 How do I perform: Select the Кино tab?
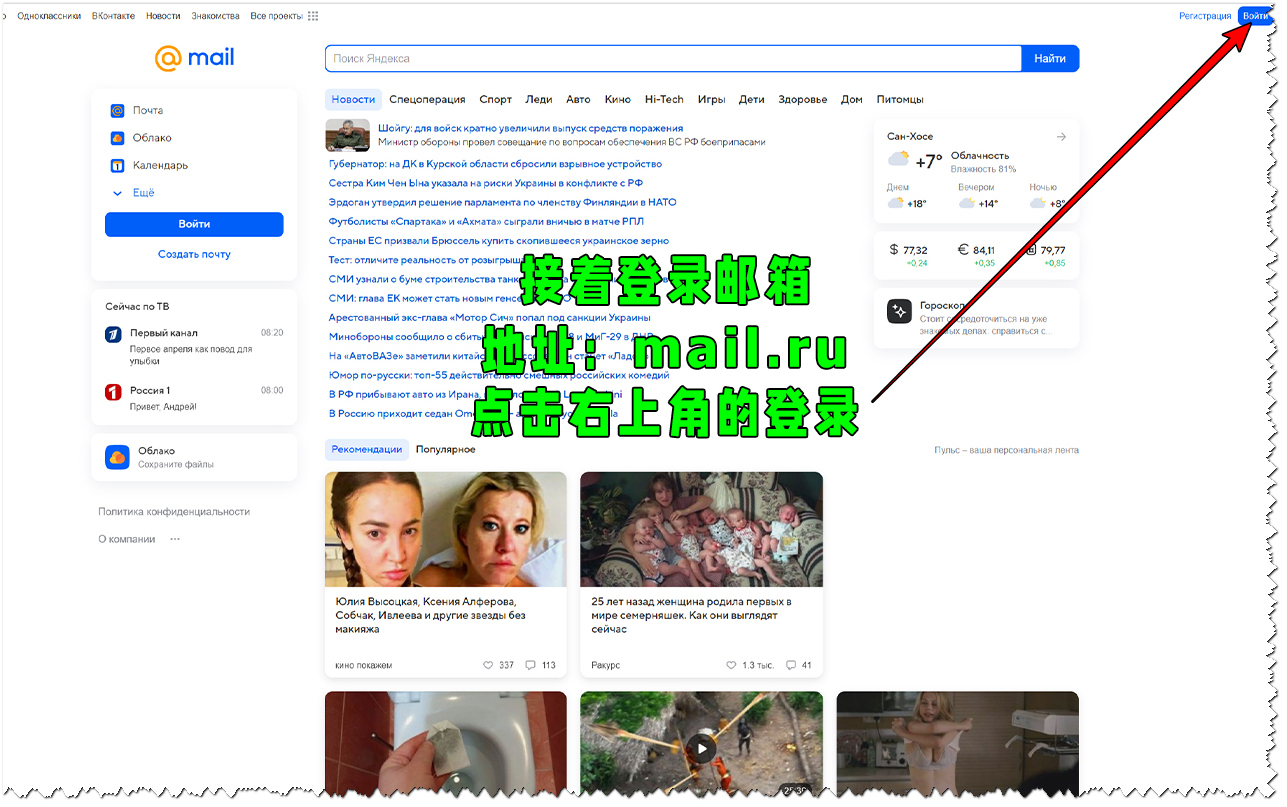[618, 99]
